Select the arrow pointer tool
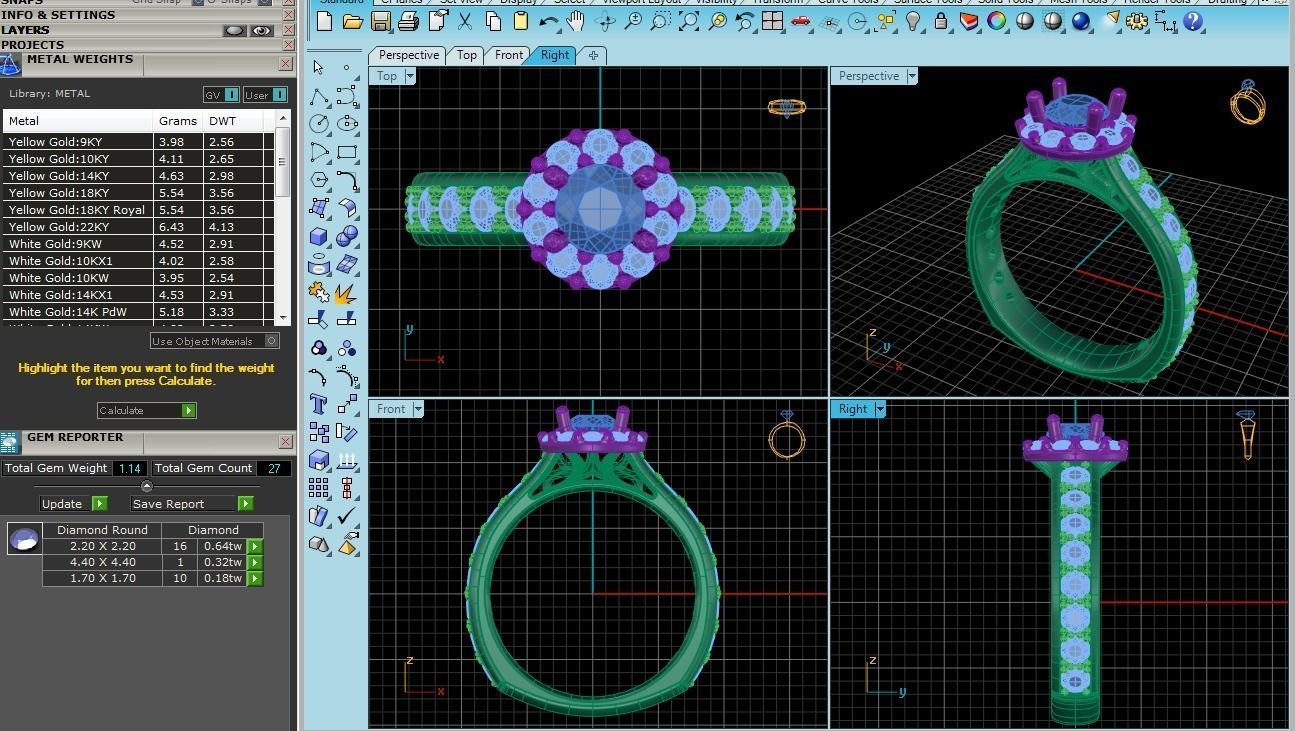The width and height of the screenshot is (1295, 731). [318, 68]
